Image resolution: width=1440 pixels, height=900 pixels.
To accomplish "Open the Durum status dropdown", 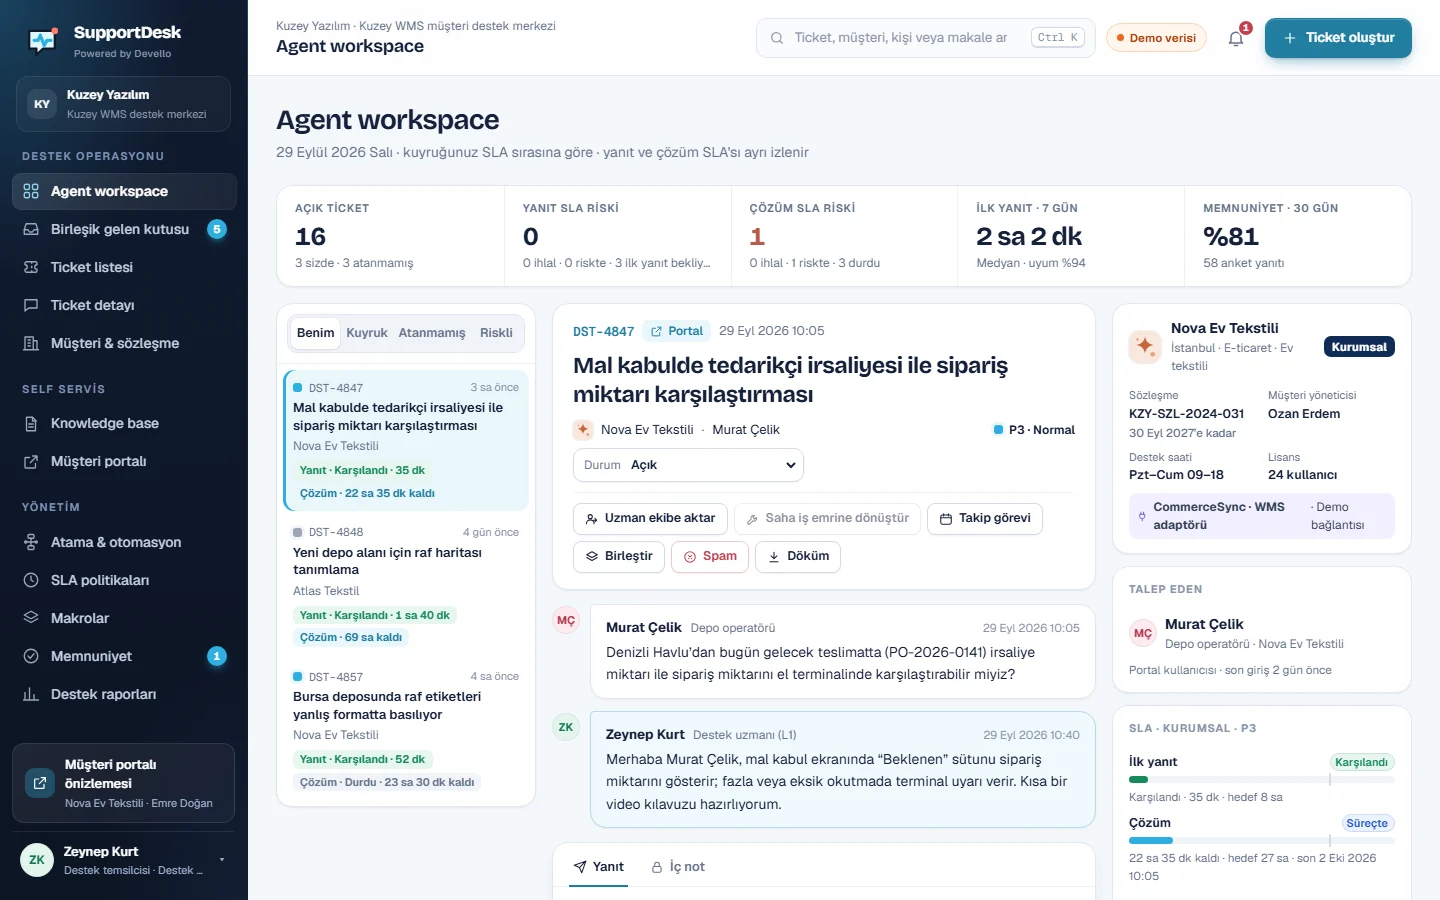I will tap(688, 465).
